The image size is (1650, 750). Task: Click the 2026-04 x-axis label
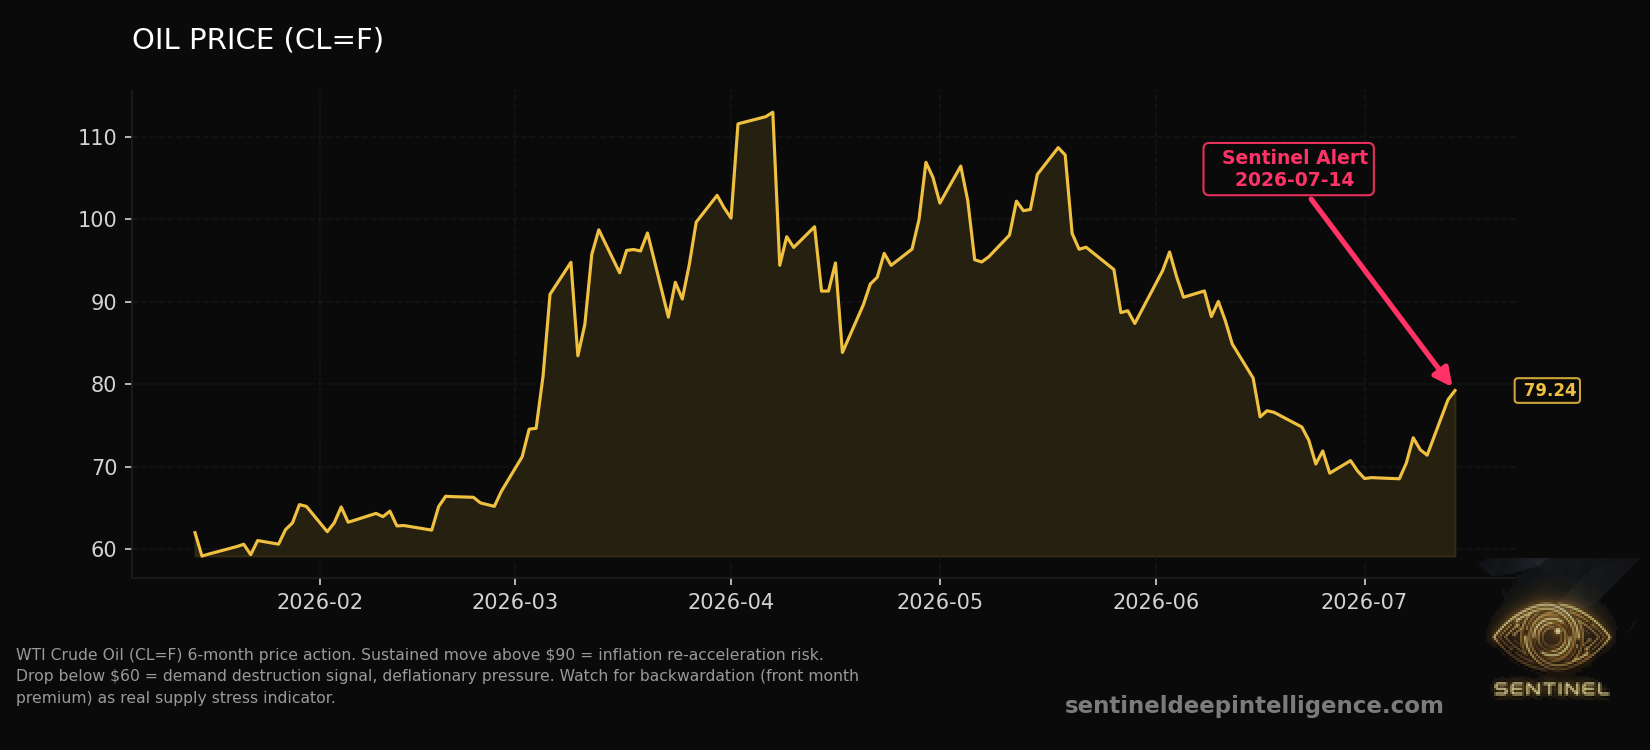tap(731, 602)
